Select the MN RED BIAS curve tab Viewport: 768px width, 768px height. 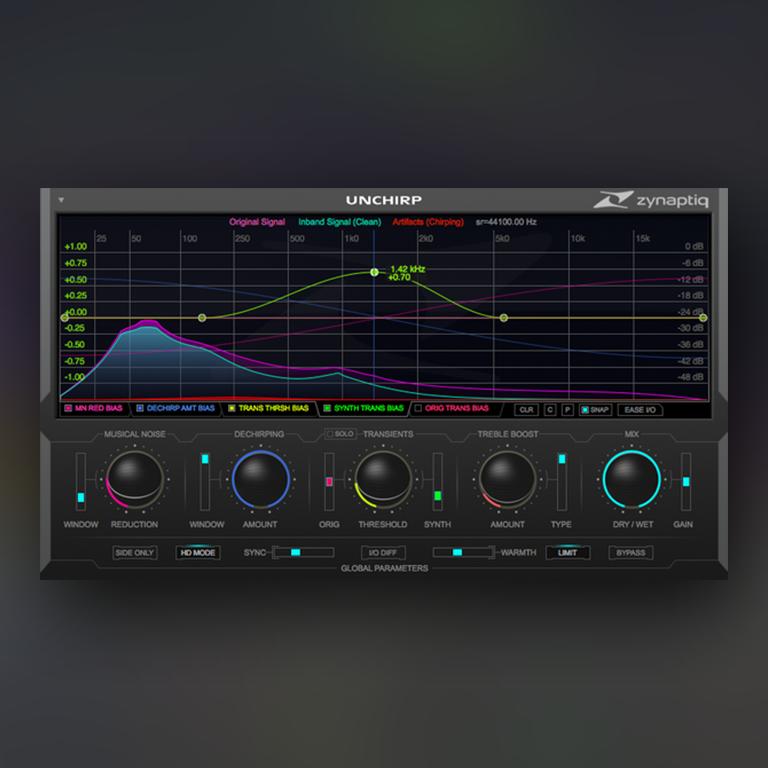[x=94, y=408]
